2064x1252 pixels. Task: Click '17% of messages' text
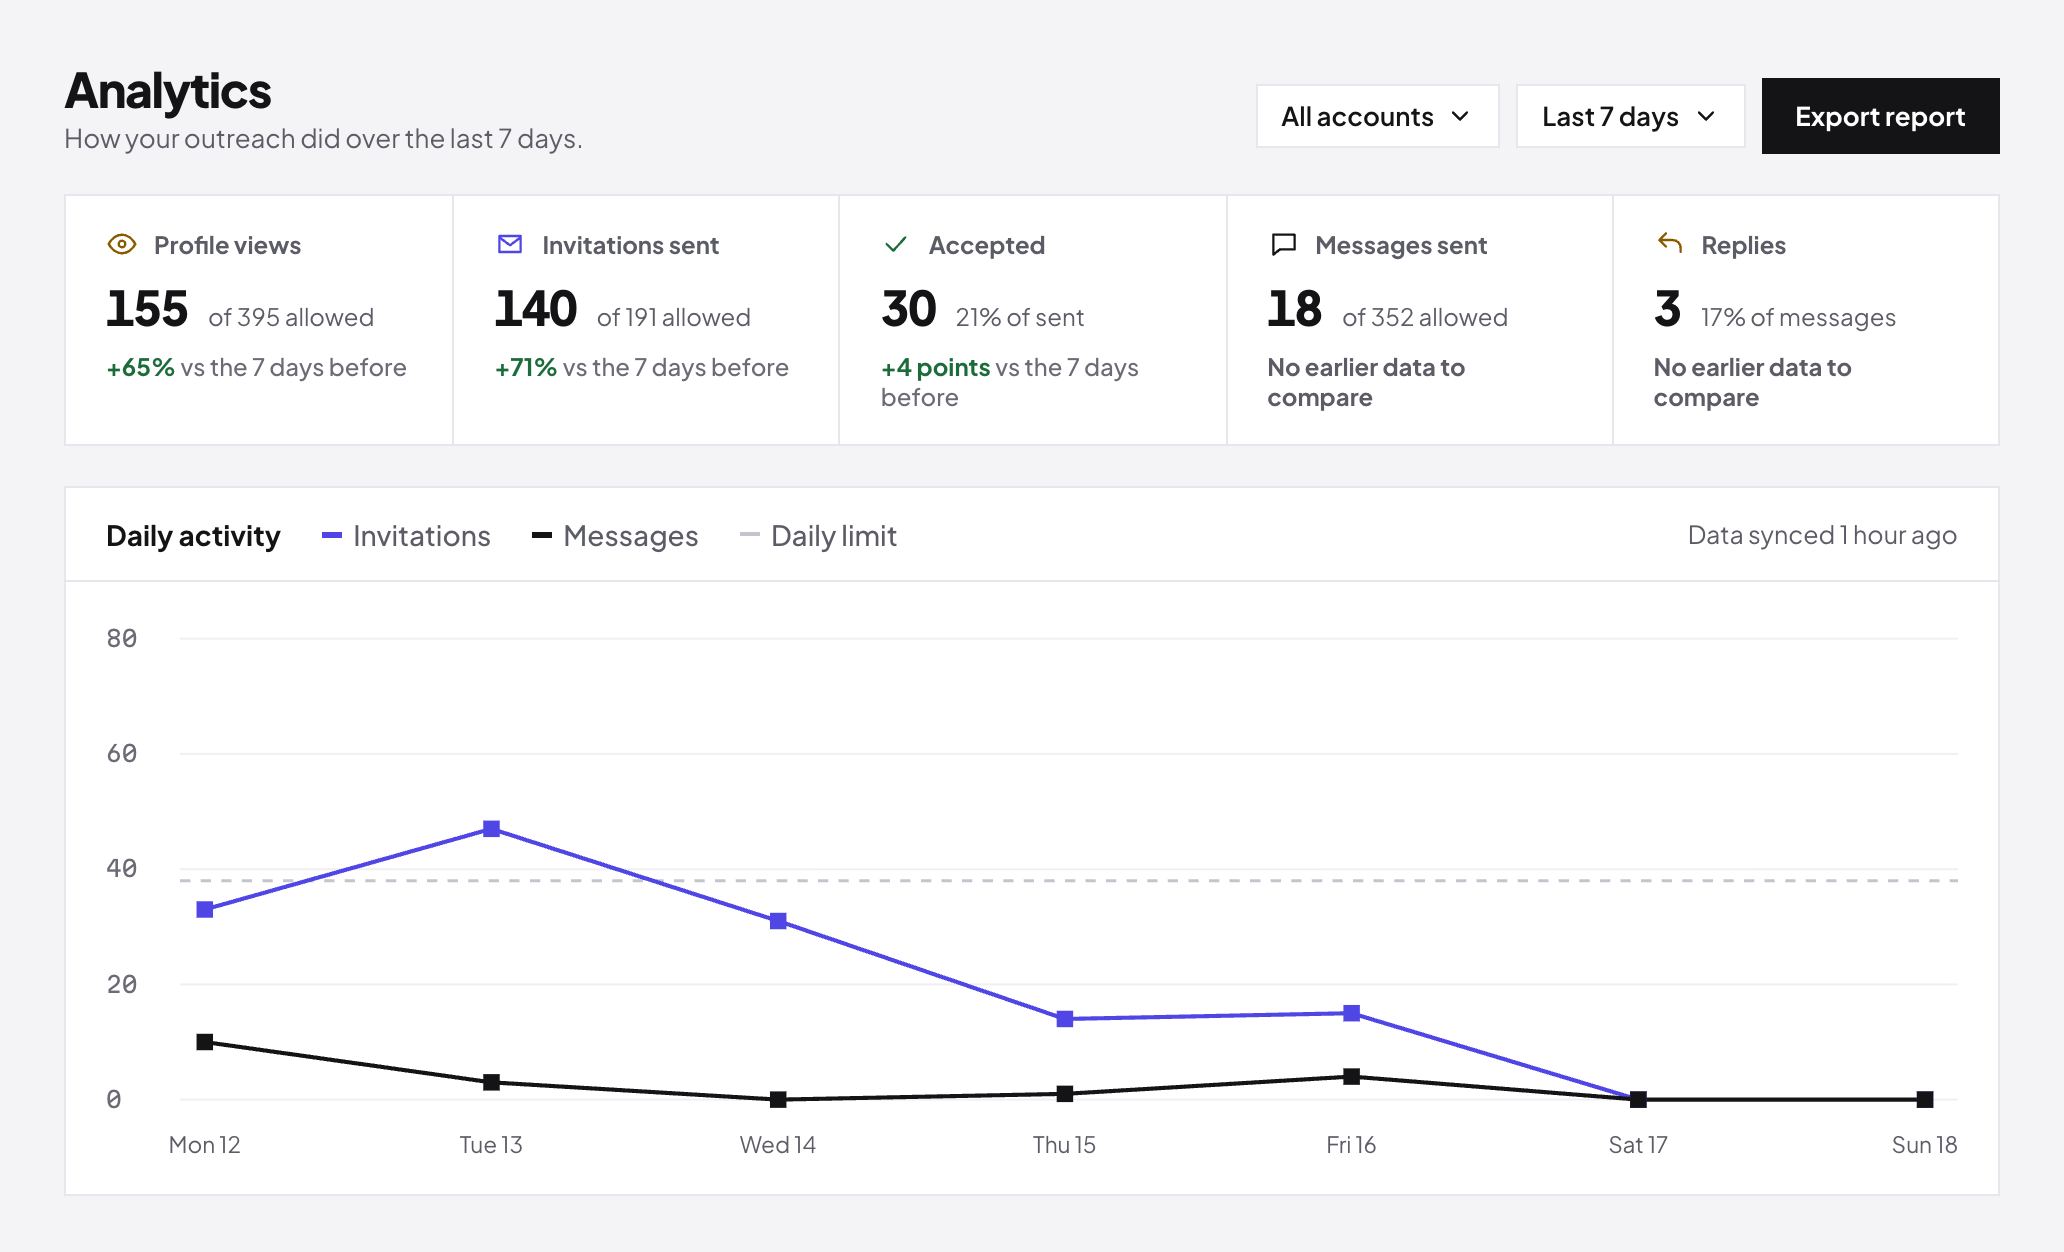coord(1798,318)
